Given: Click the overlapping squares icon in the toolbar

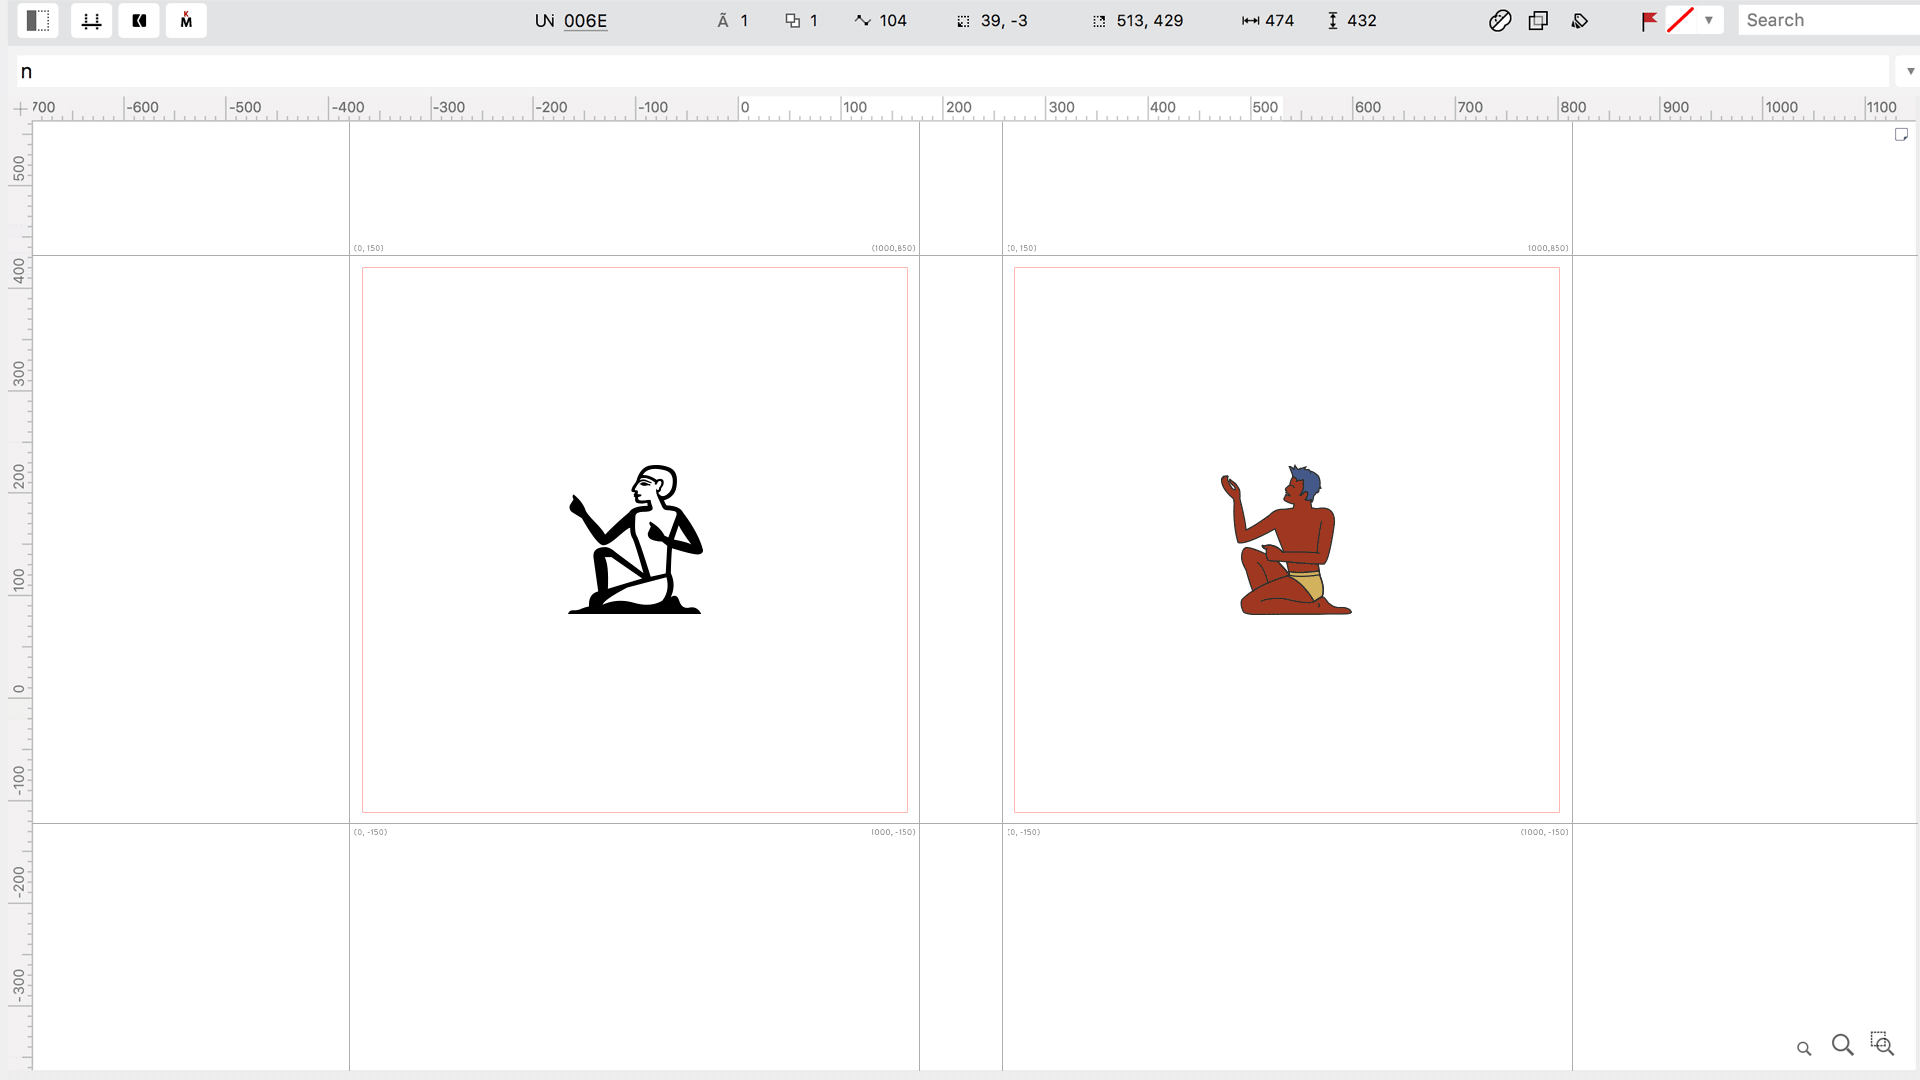Looking at the screenshot, I should pyautogui.click(x=1538, y=20).
